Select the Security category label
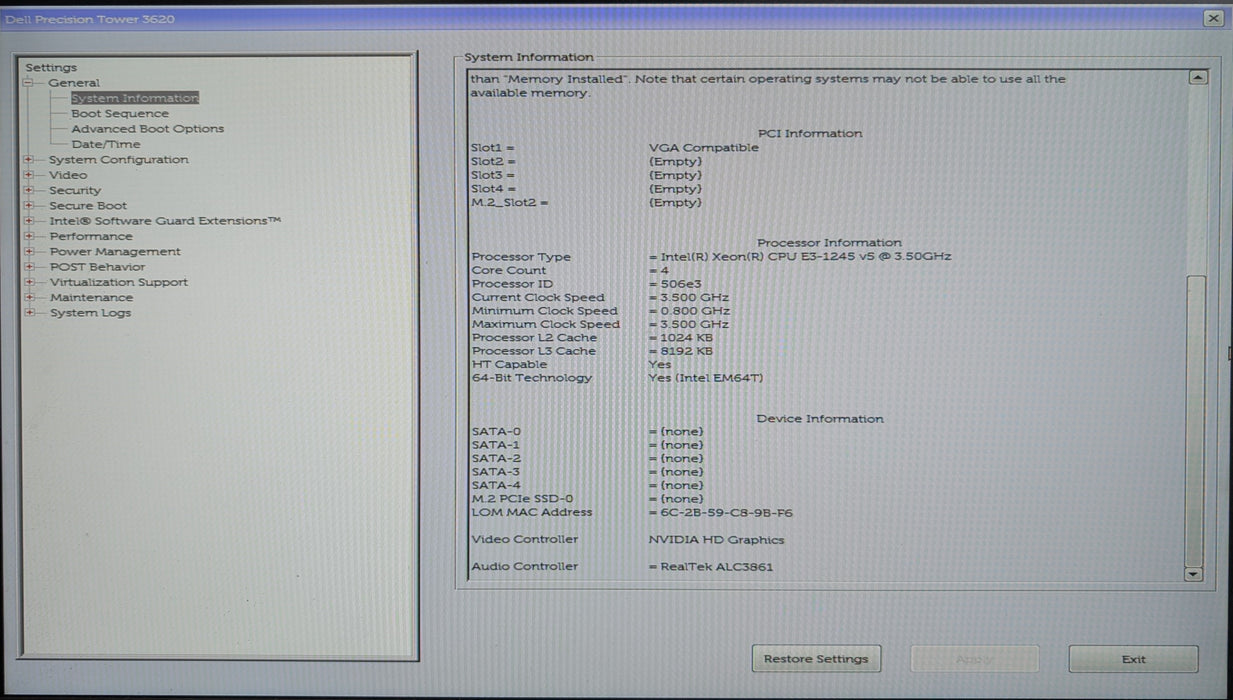The width and height of the screenshot is (1233, 700). 75,190
